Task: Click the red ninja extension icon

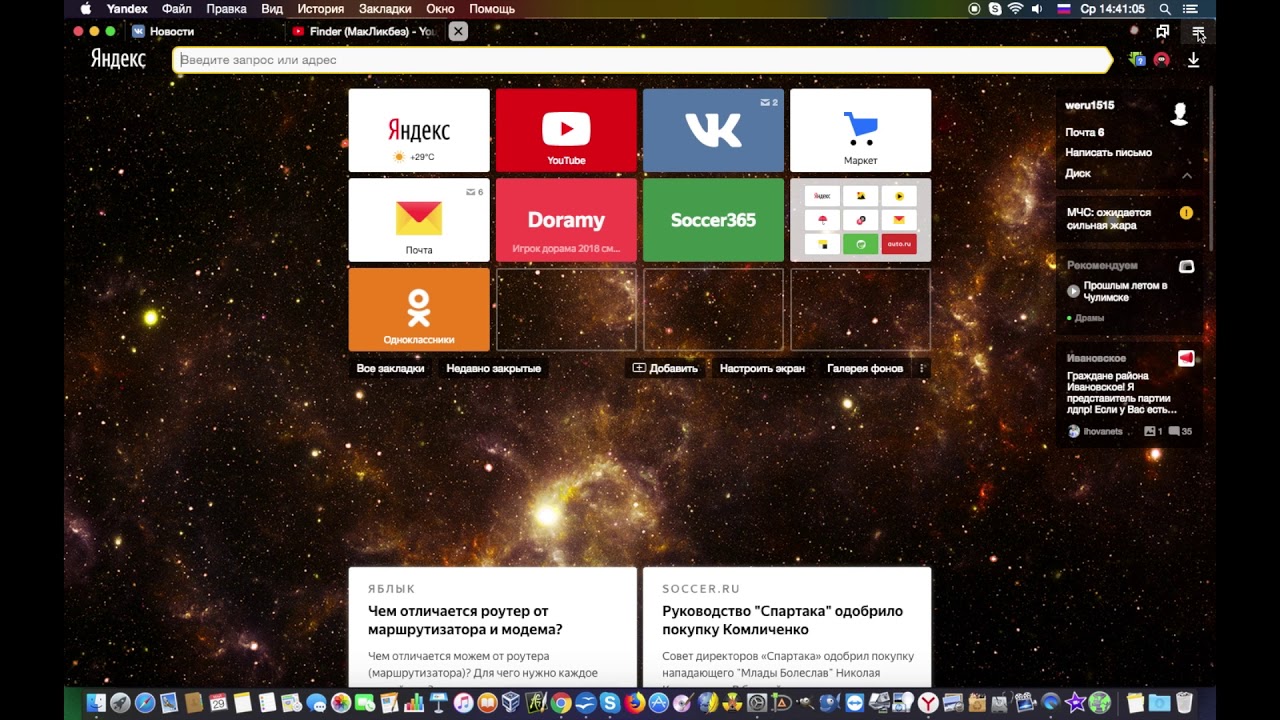Action: [1161, 60]
